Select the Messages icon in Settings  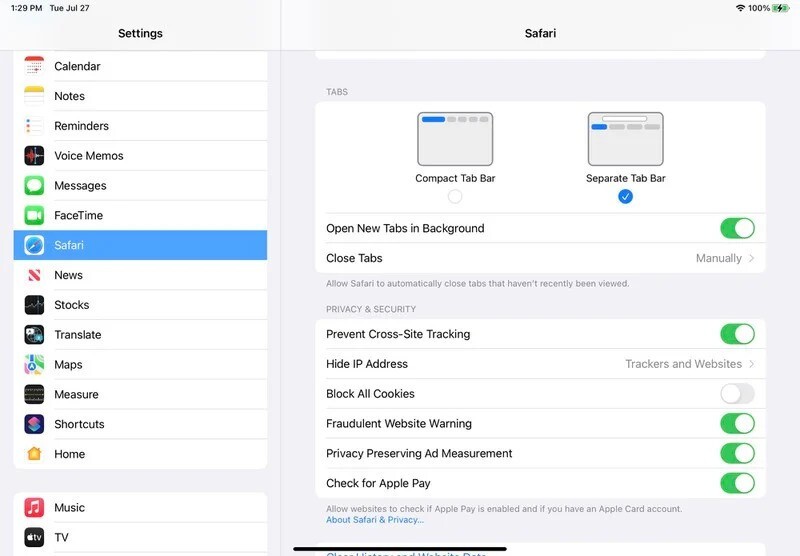(35, 186)
